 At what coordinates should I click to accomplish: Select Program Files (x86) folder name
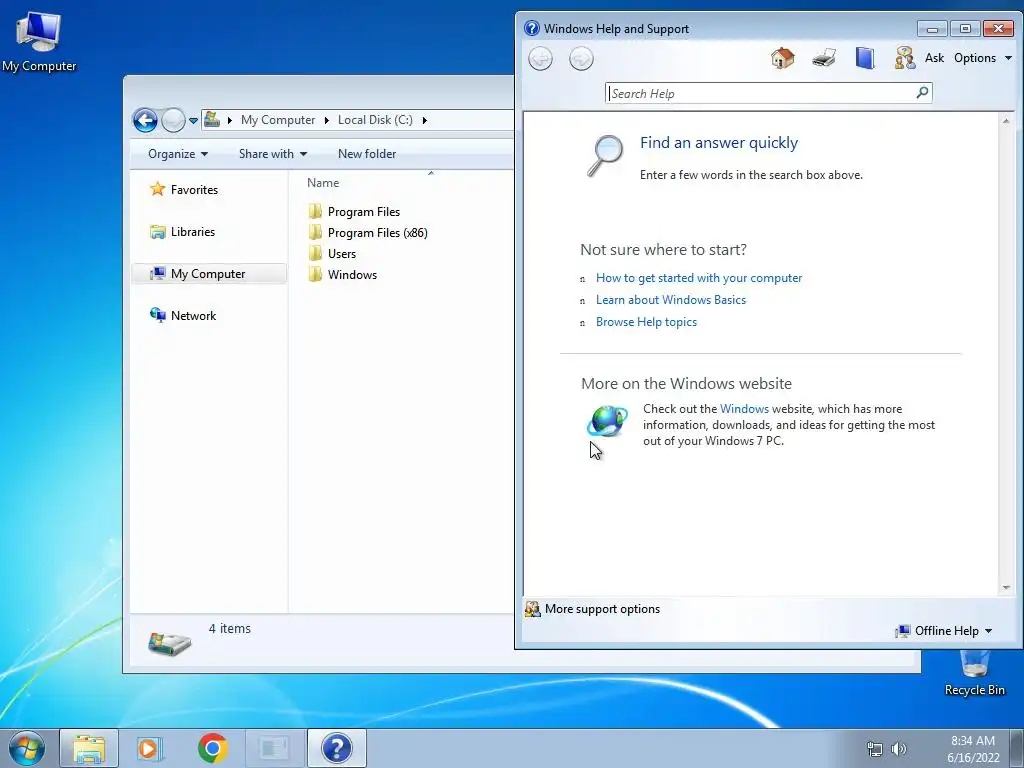pos(377,232)
